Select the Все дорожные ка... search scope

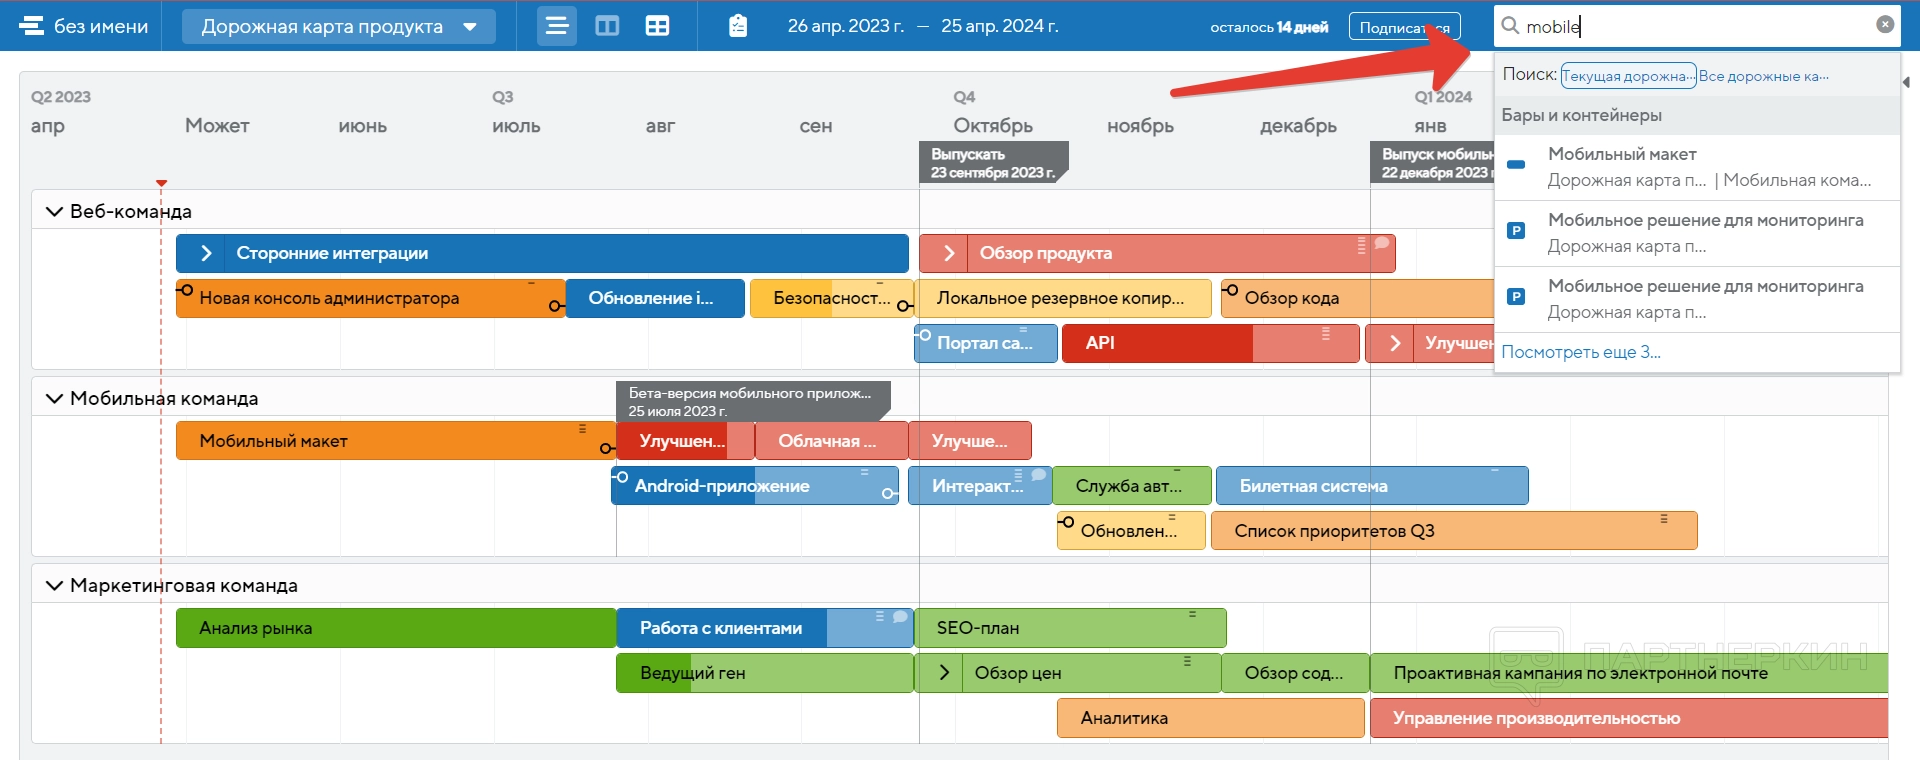point(1764,76)
